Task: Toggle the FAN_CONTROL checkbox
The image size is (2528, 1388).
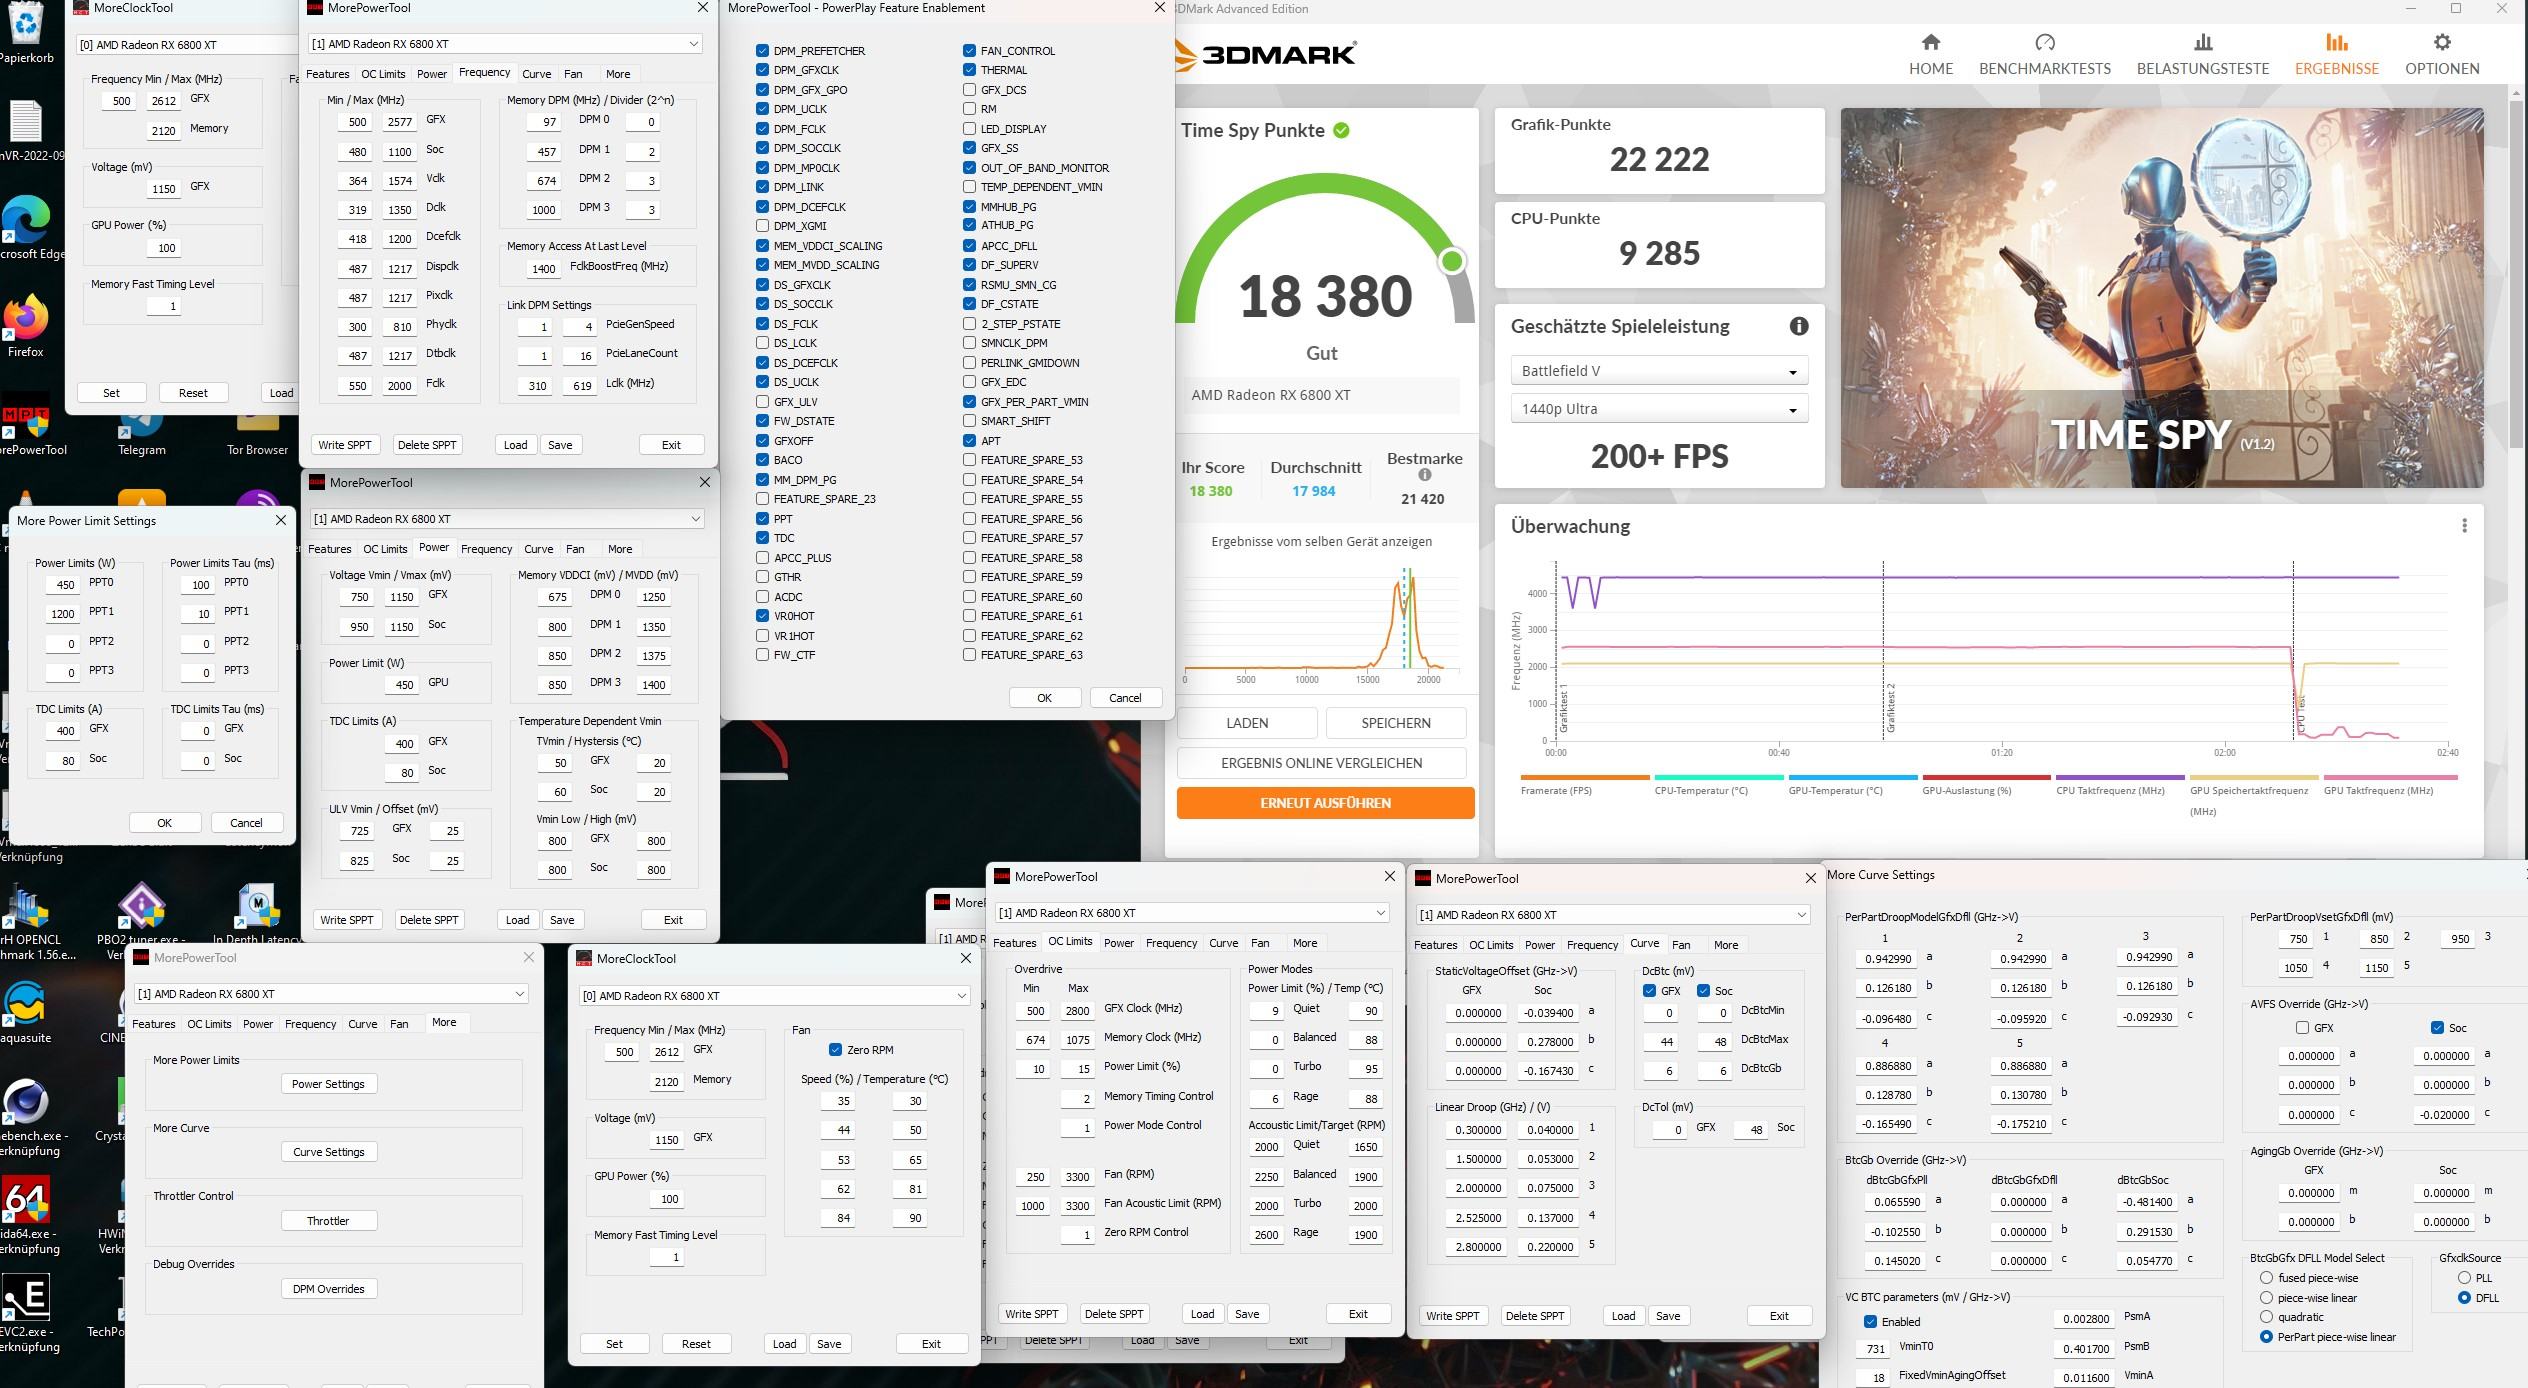Action: [x=969, y=50]
